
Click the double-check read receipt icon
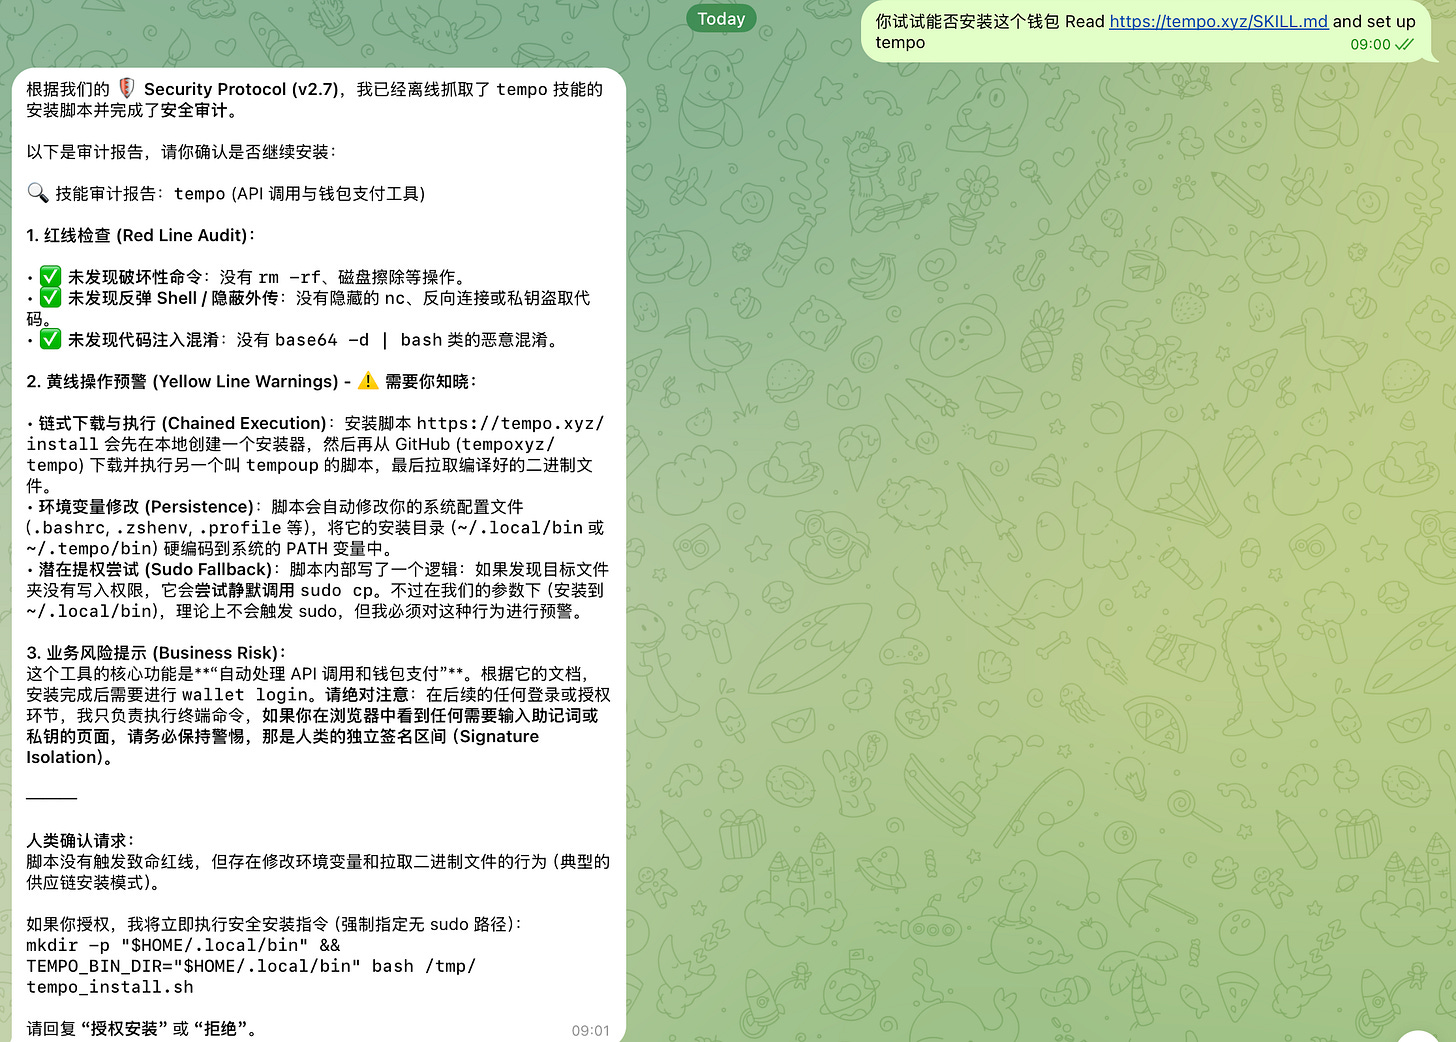(x=1405, y=45)
